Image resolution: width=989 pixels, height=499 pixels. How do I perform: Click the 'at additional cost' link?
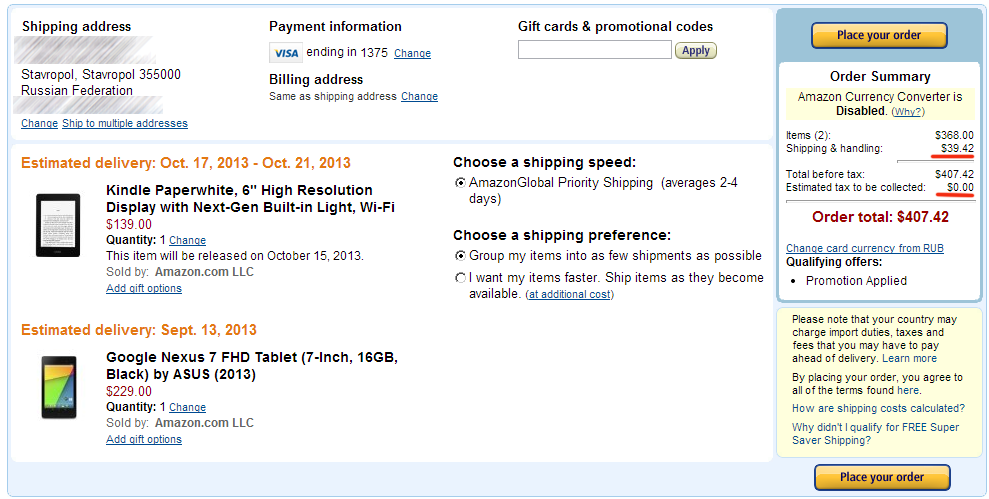click(x=570, y=295)
